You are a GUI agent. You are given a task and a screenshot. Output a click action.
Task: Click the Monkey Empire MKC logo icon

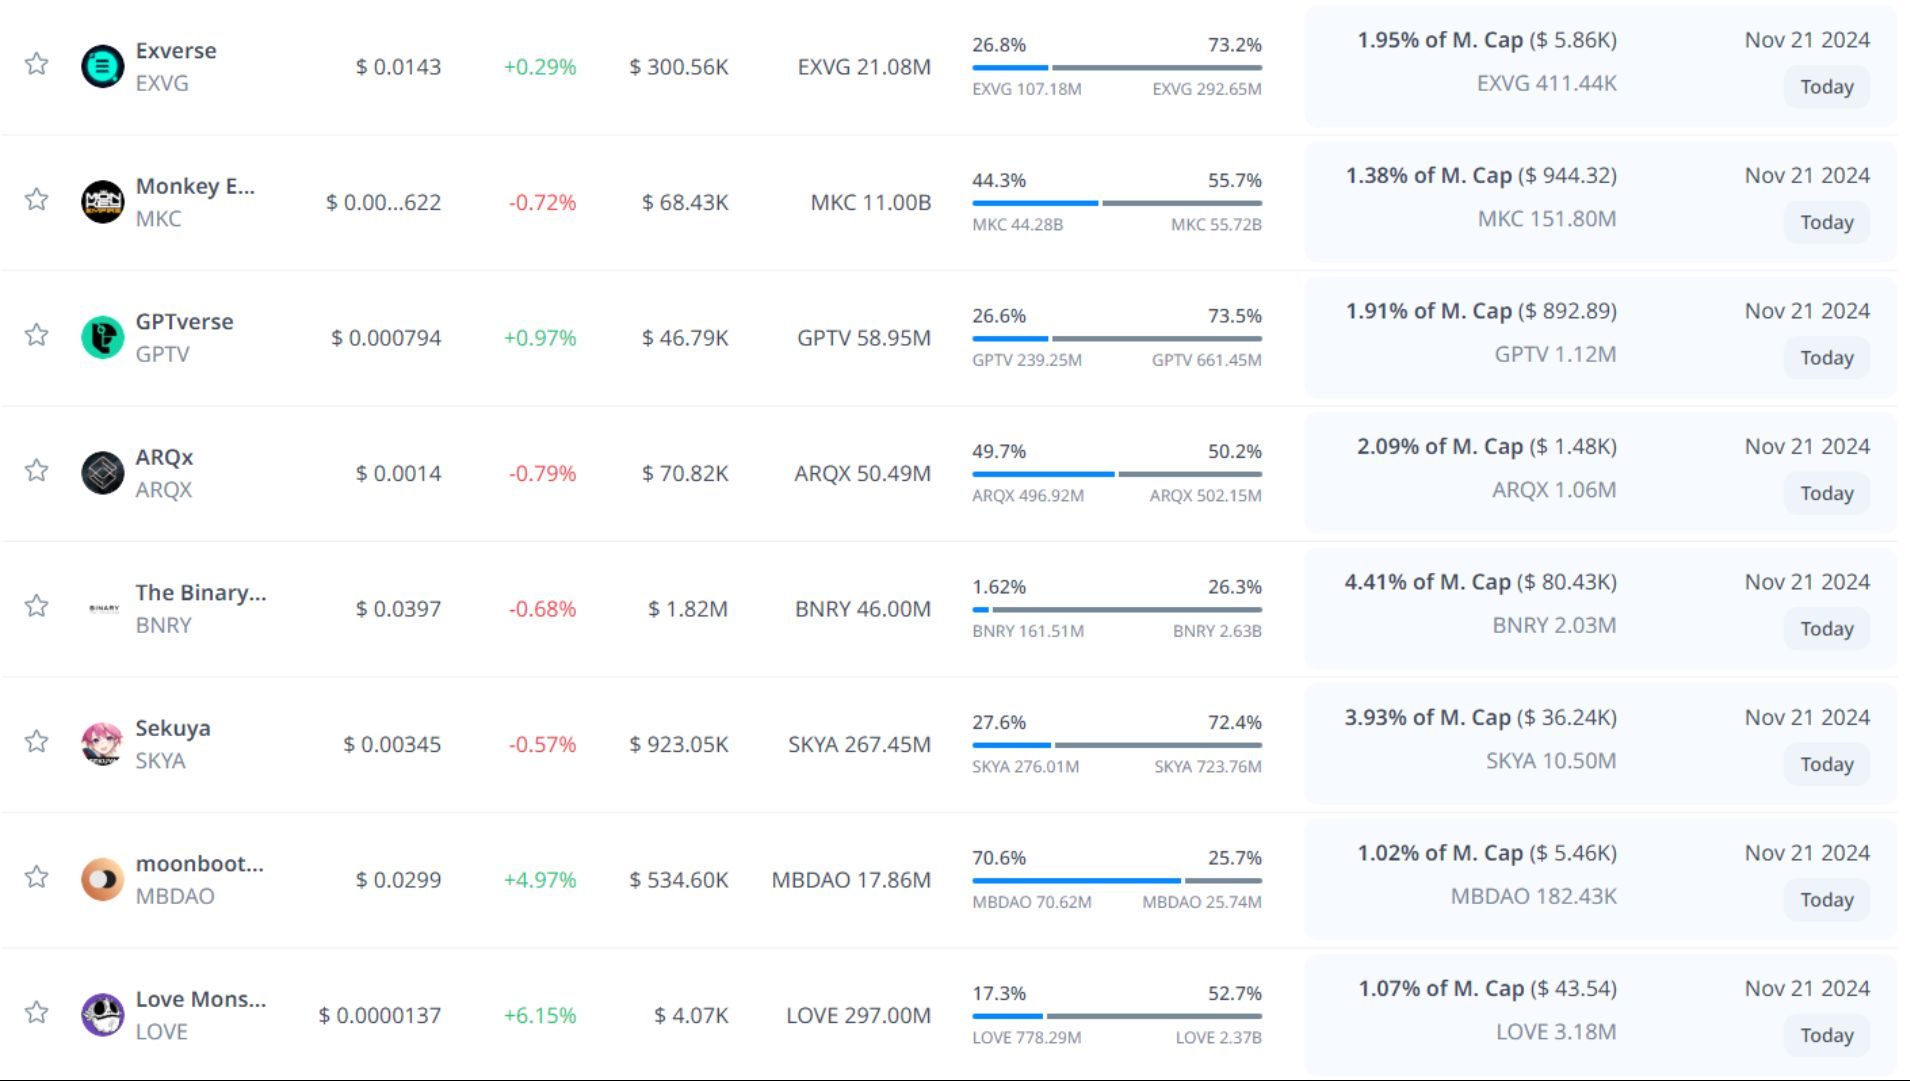[x=102, y=202]
